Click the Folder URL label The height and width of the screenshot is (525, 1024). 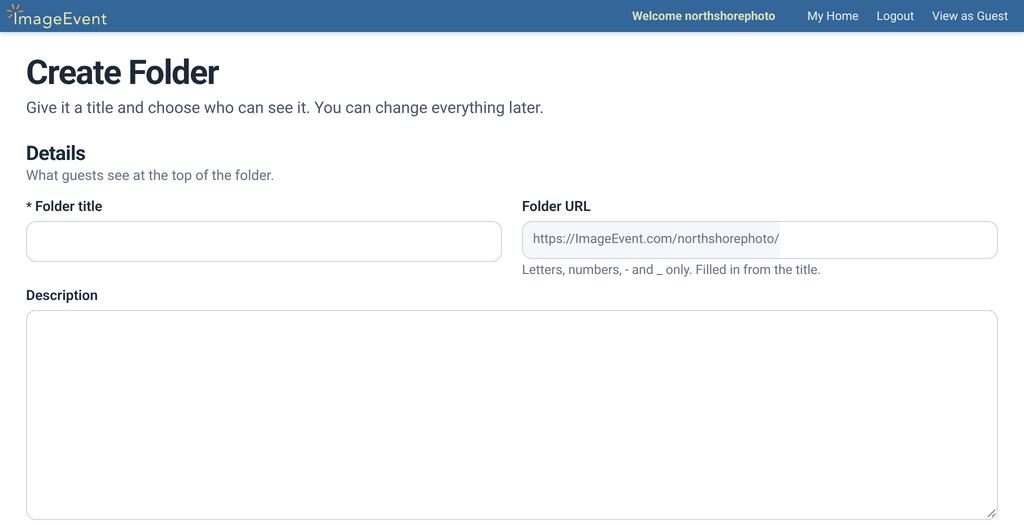coord(556,206)
